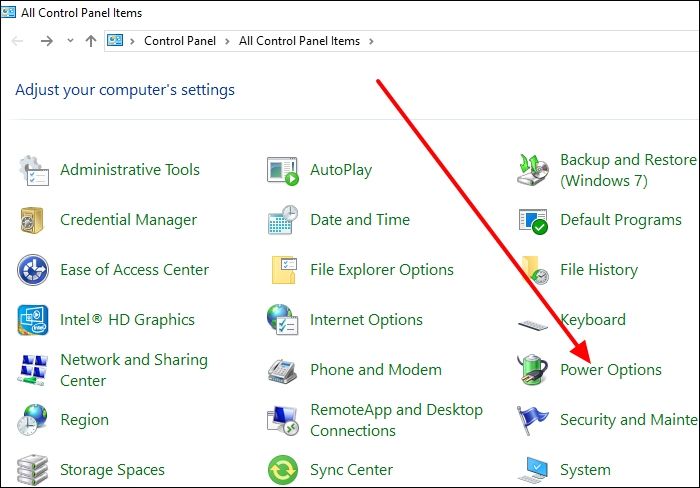Click the Region globe icon
Screen dimensions: 700x488
click(33, 420)
